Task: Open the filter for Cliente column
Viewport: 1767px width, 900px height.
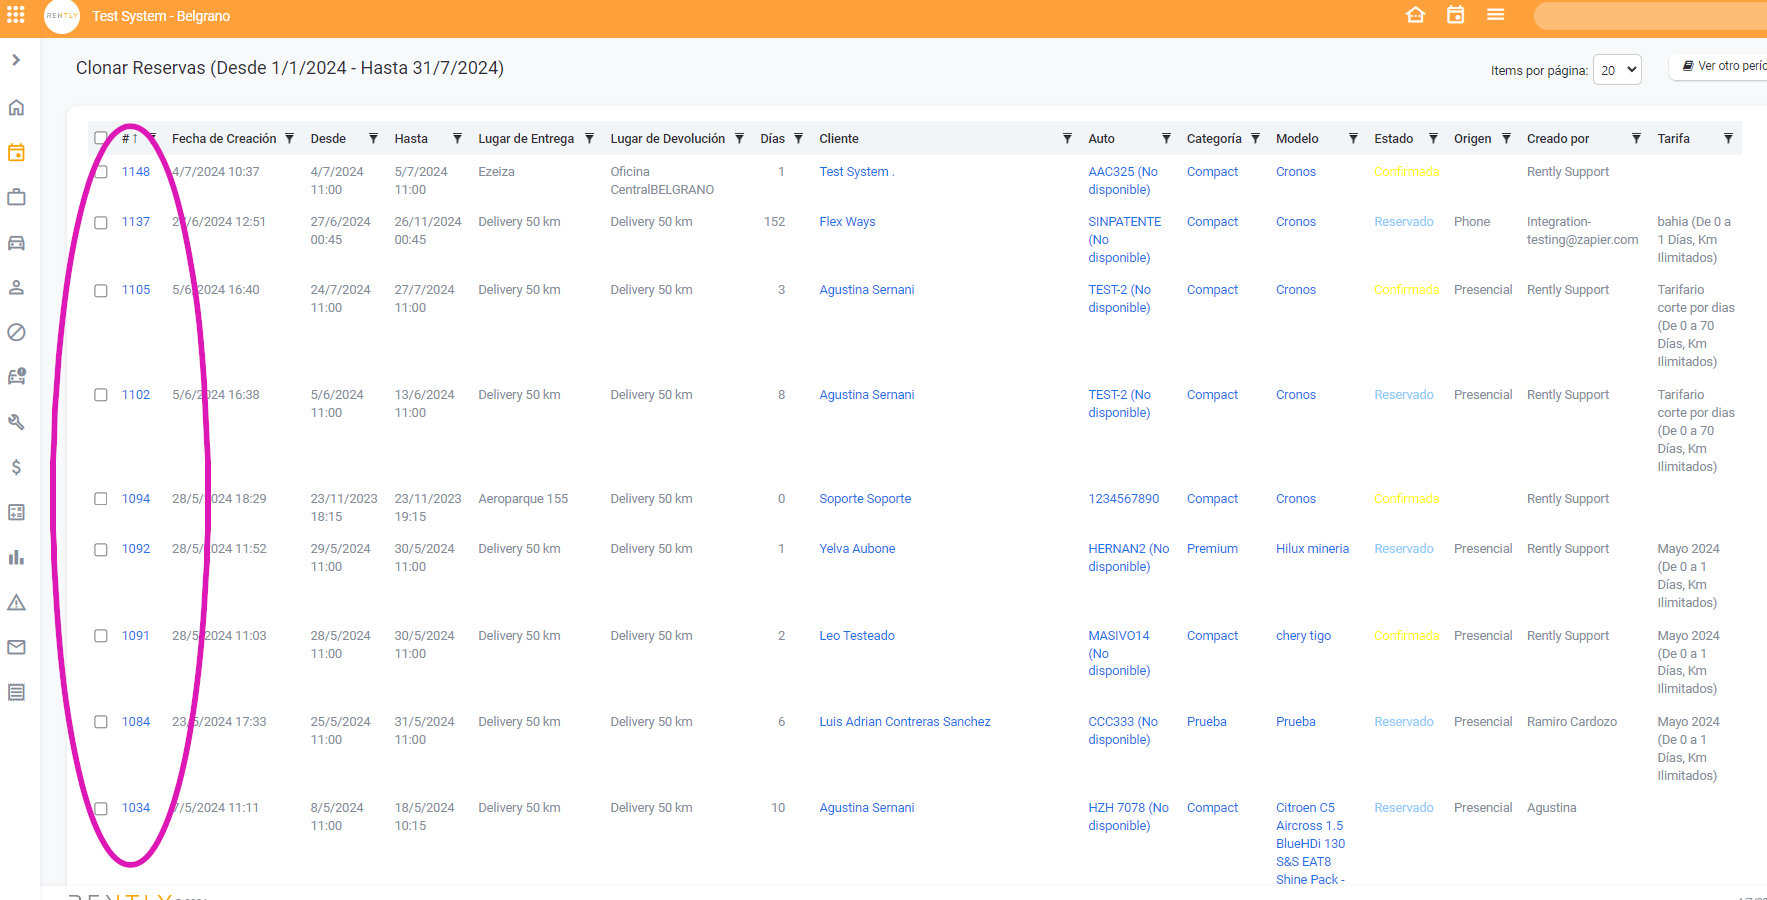Action: (1067, 139)
